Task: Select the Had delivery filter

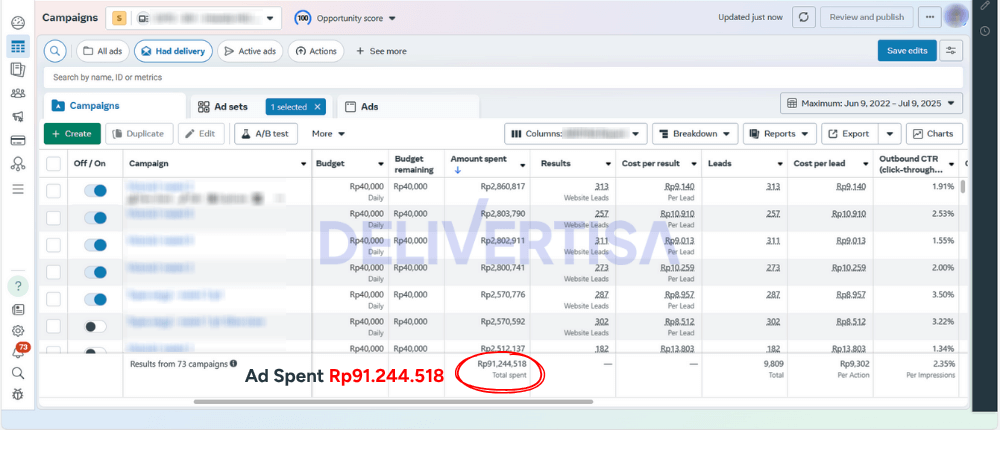Action: (173, 51)
